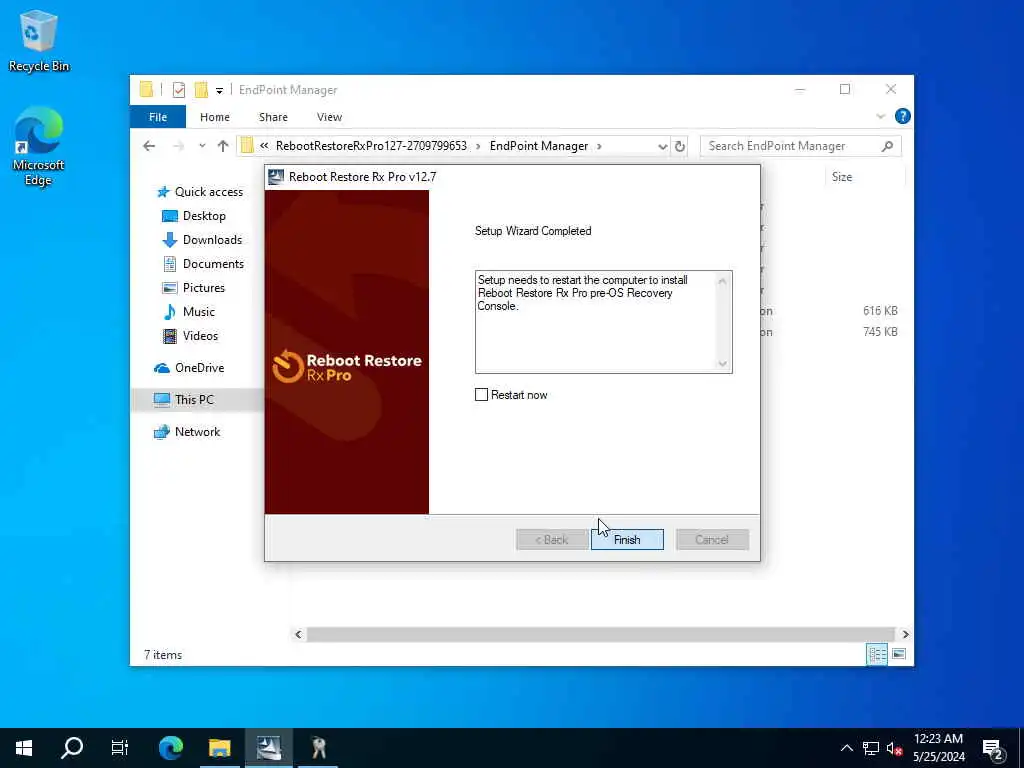Open Customize Quick Access Toolbar dropdown
This screenshot has width=1024, height=768.
[x=219, y=91]
